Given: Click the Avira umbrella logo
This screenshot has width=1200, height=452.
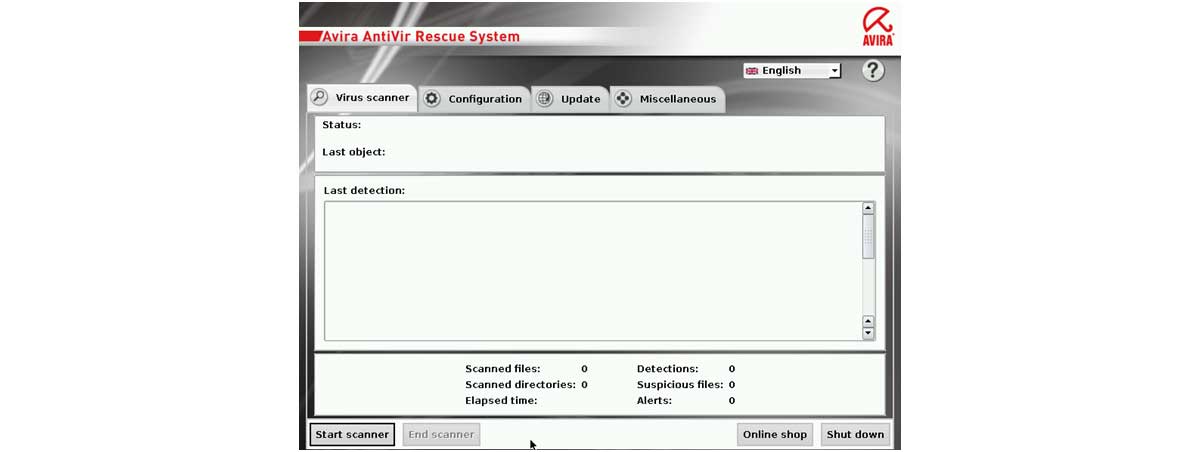Looking at the screenshot, I should pyautogui.click(x=878, y=26).
